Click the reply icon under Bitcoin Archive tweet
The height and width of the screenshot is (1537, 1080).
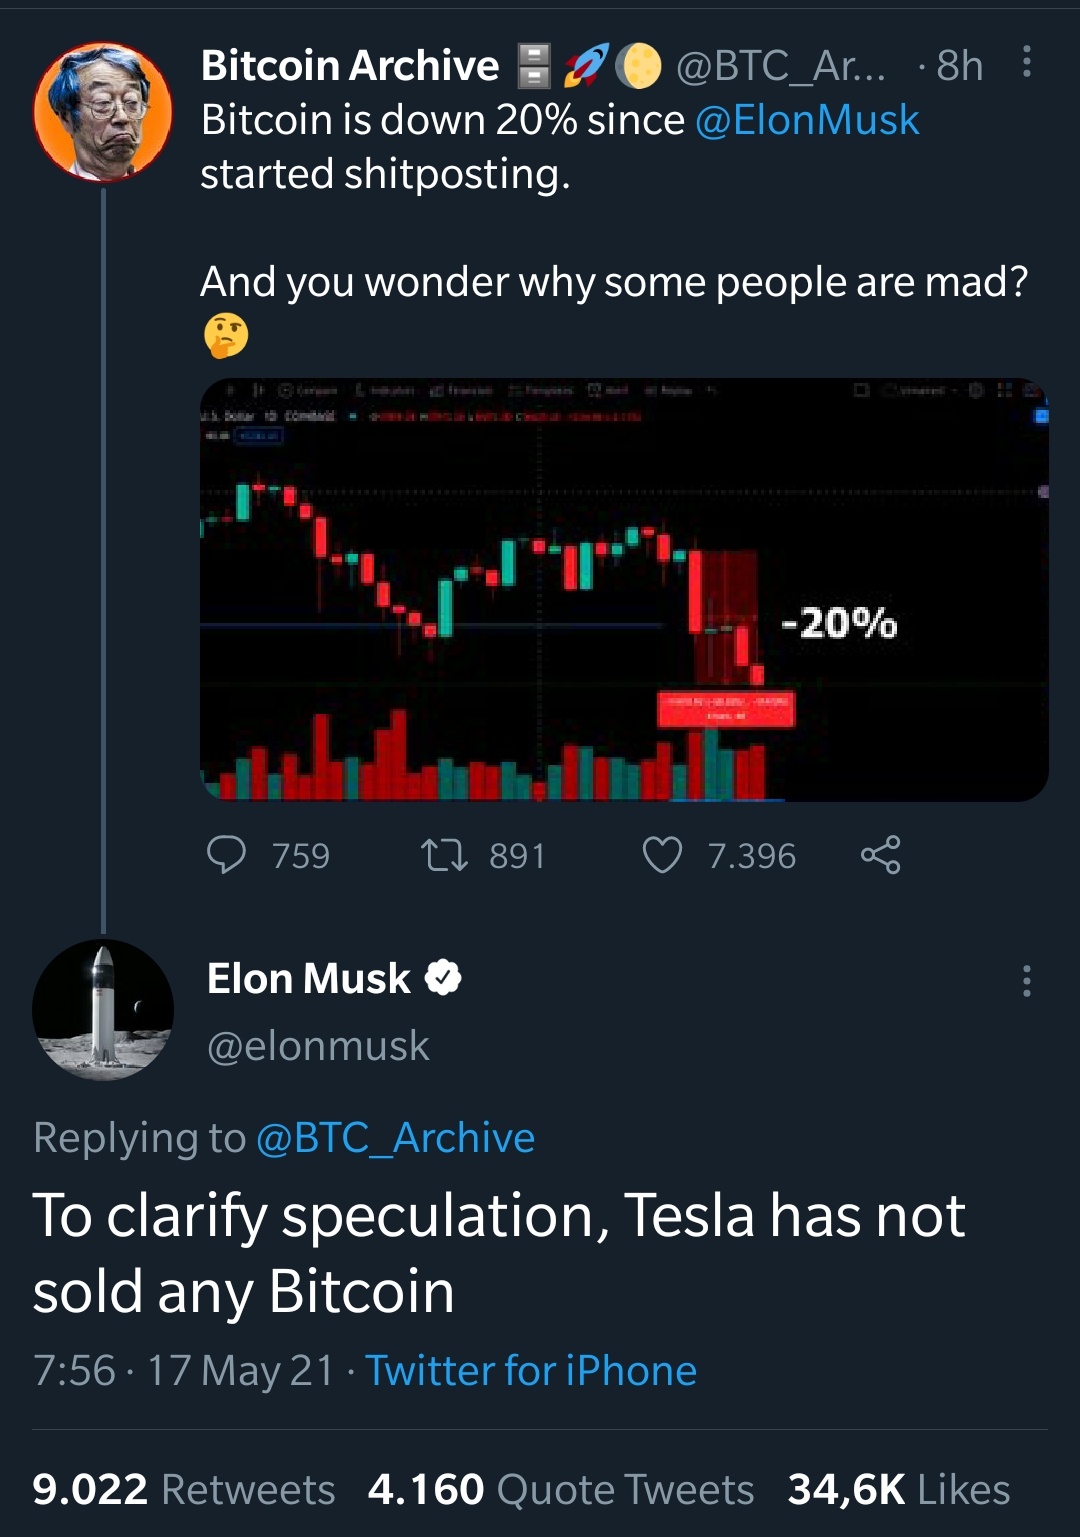point(226,855)
